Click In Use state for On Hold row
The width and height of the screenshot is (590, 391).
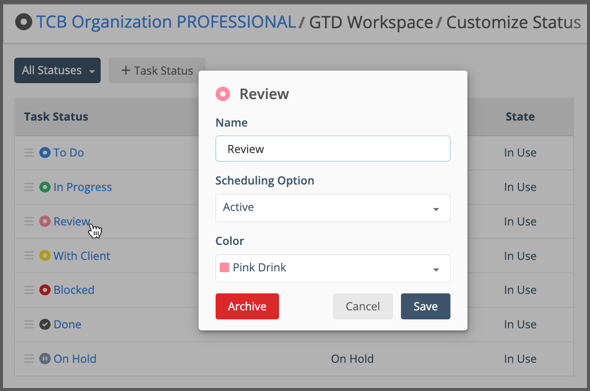520,359
